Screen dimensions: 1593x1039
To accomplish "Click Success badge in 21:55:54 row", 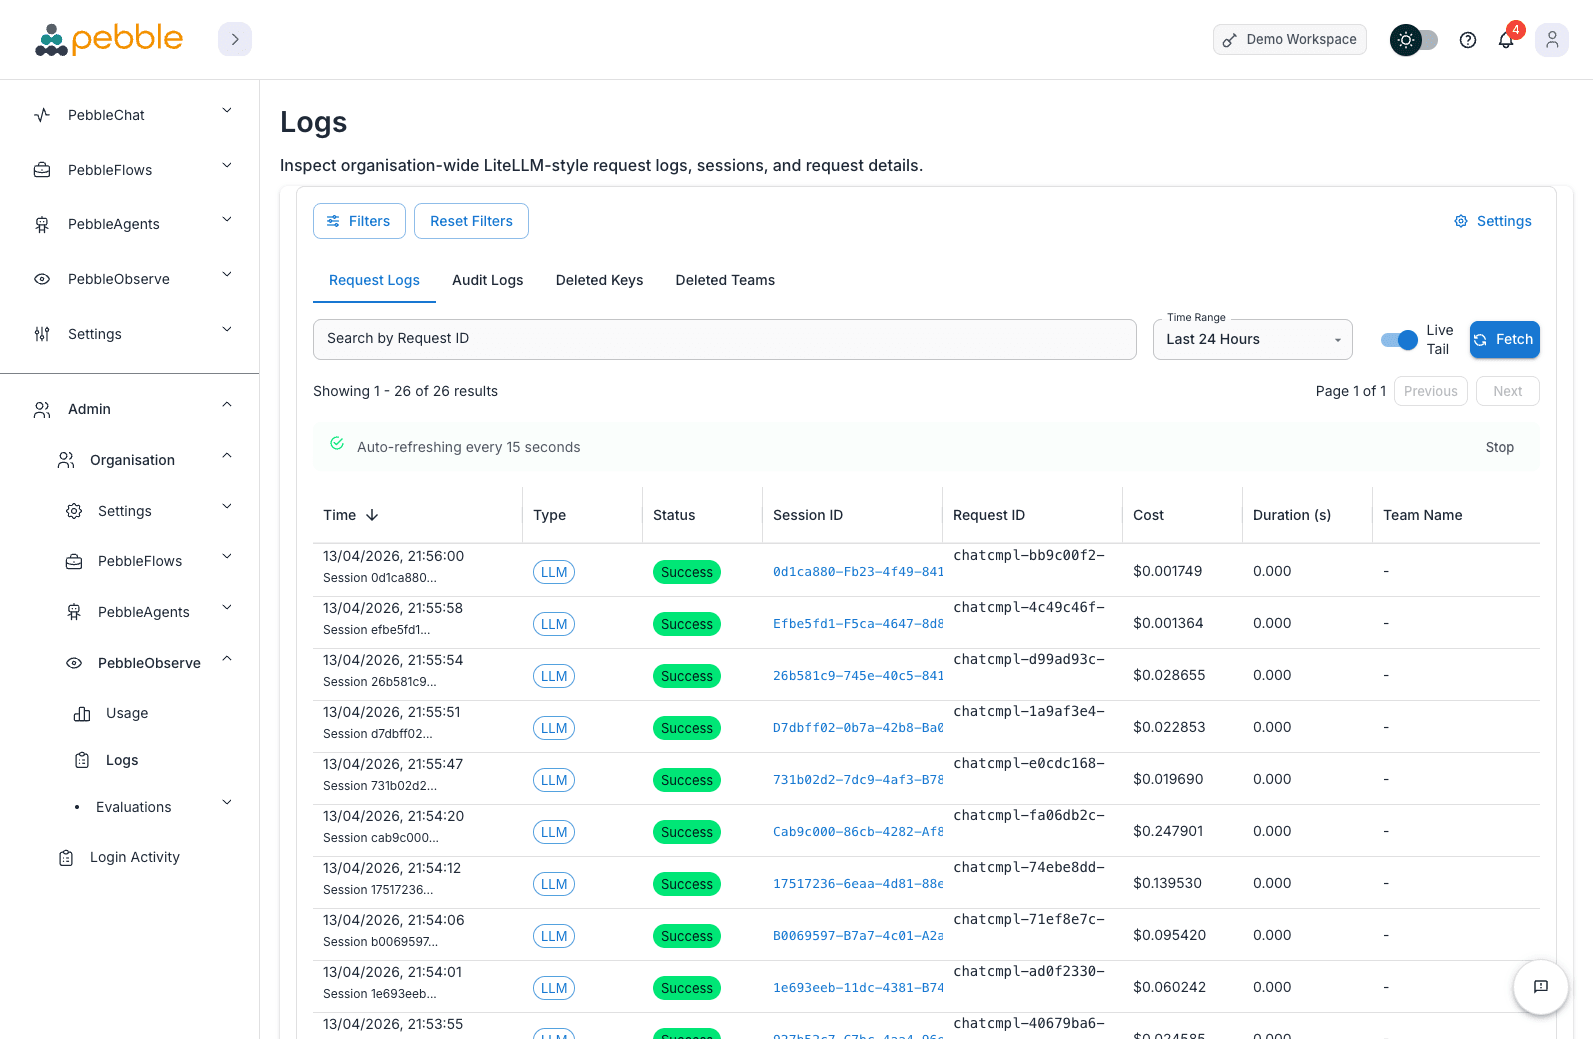I will pos(687,676).
